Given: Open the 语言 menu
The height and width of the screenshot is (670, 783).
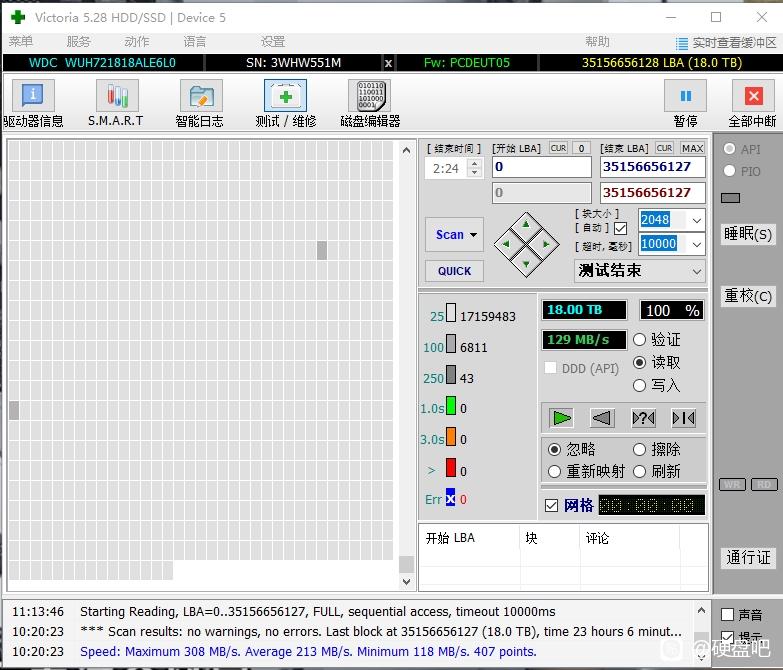Looking at the screenshot, I should coord(195,41).
